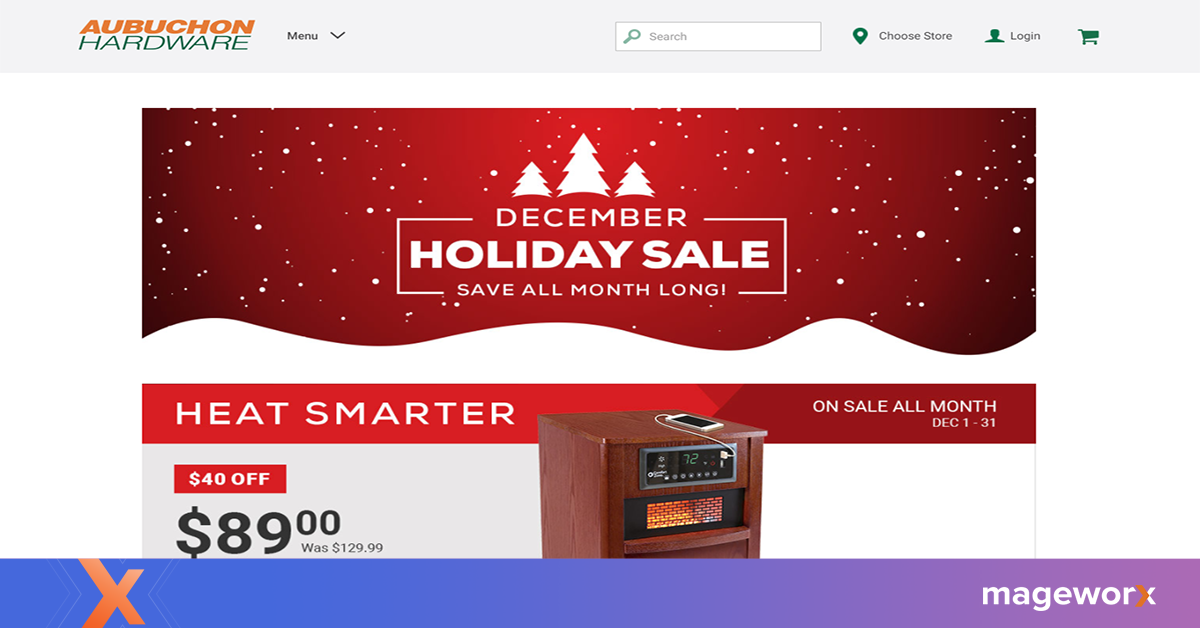Click the $89.00 sale price
Image resolution: width=1200 pixels, height=628 pixels.
pos(258,531)
